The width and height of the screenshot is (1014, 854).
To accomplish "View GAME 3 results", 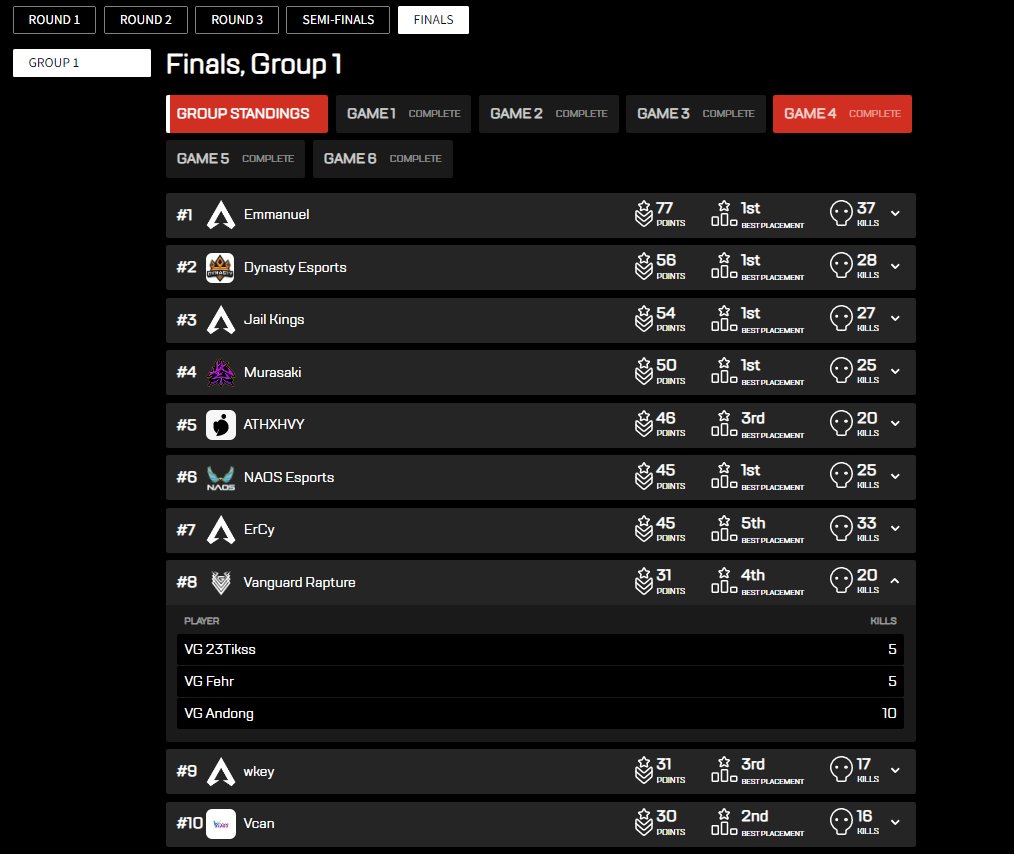I will (696, 114).
